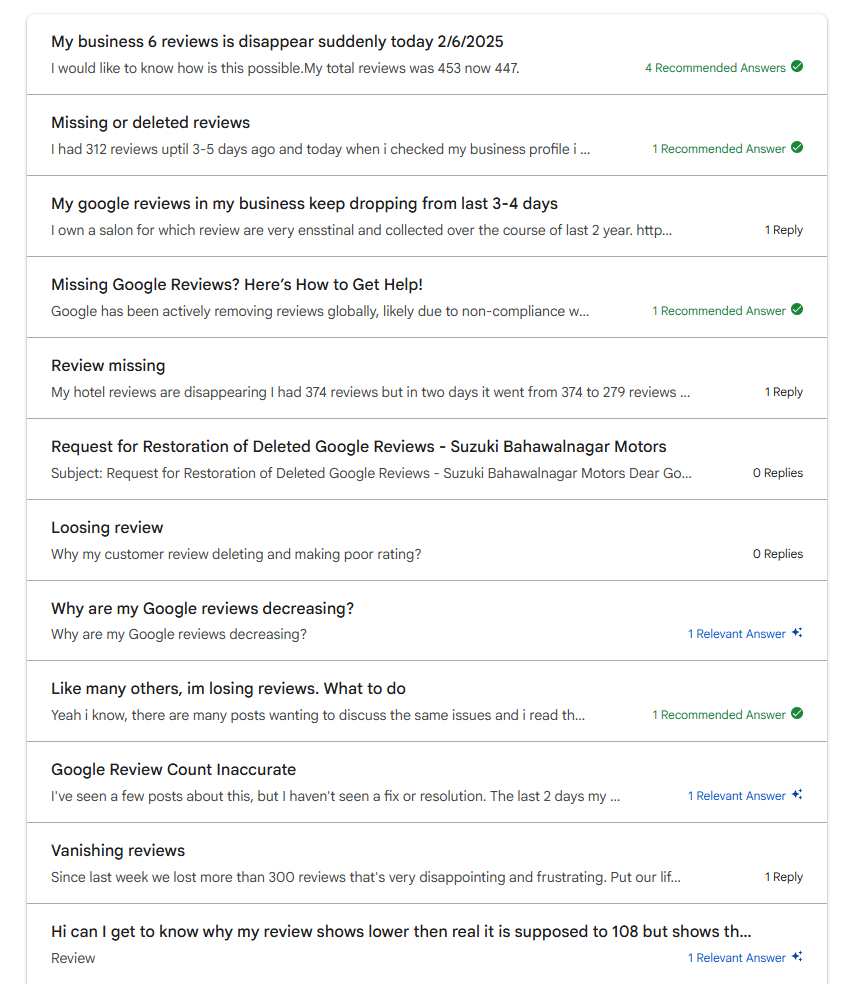The image size is (842, 984).
Task: Open Why are my Google reviews decreasing? title
Action: (x=203, y=608)
